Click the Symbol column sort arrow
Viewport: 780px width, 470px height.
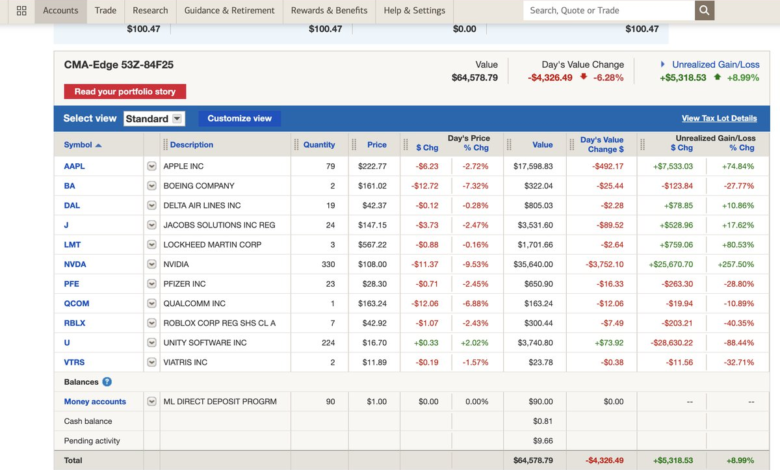98,145
